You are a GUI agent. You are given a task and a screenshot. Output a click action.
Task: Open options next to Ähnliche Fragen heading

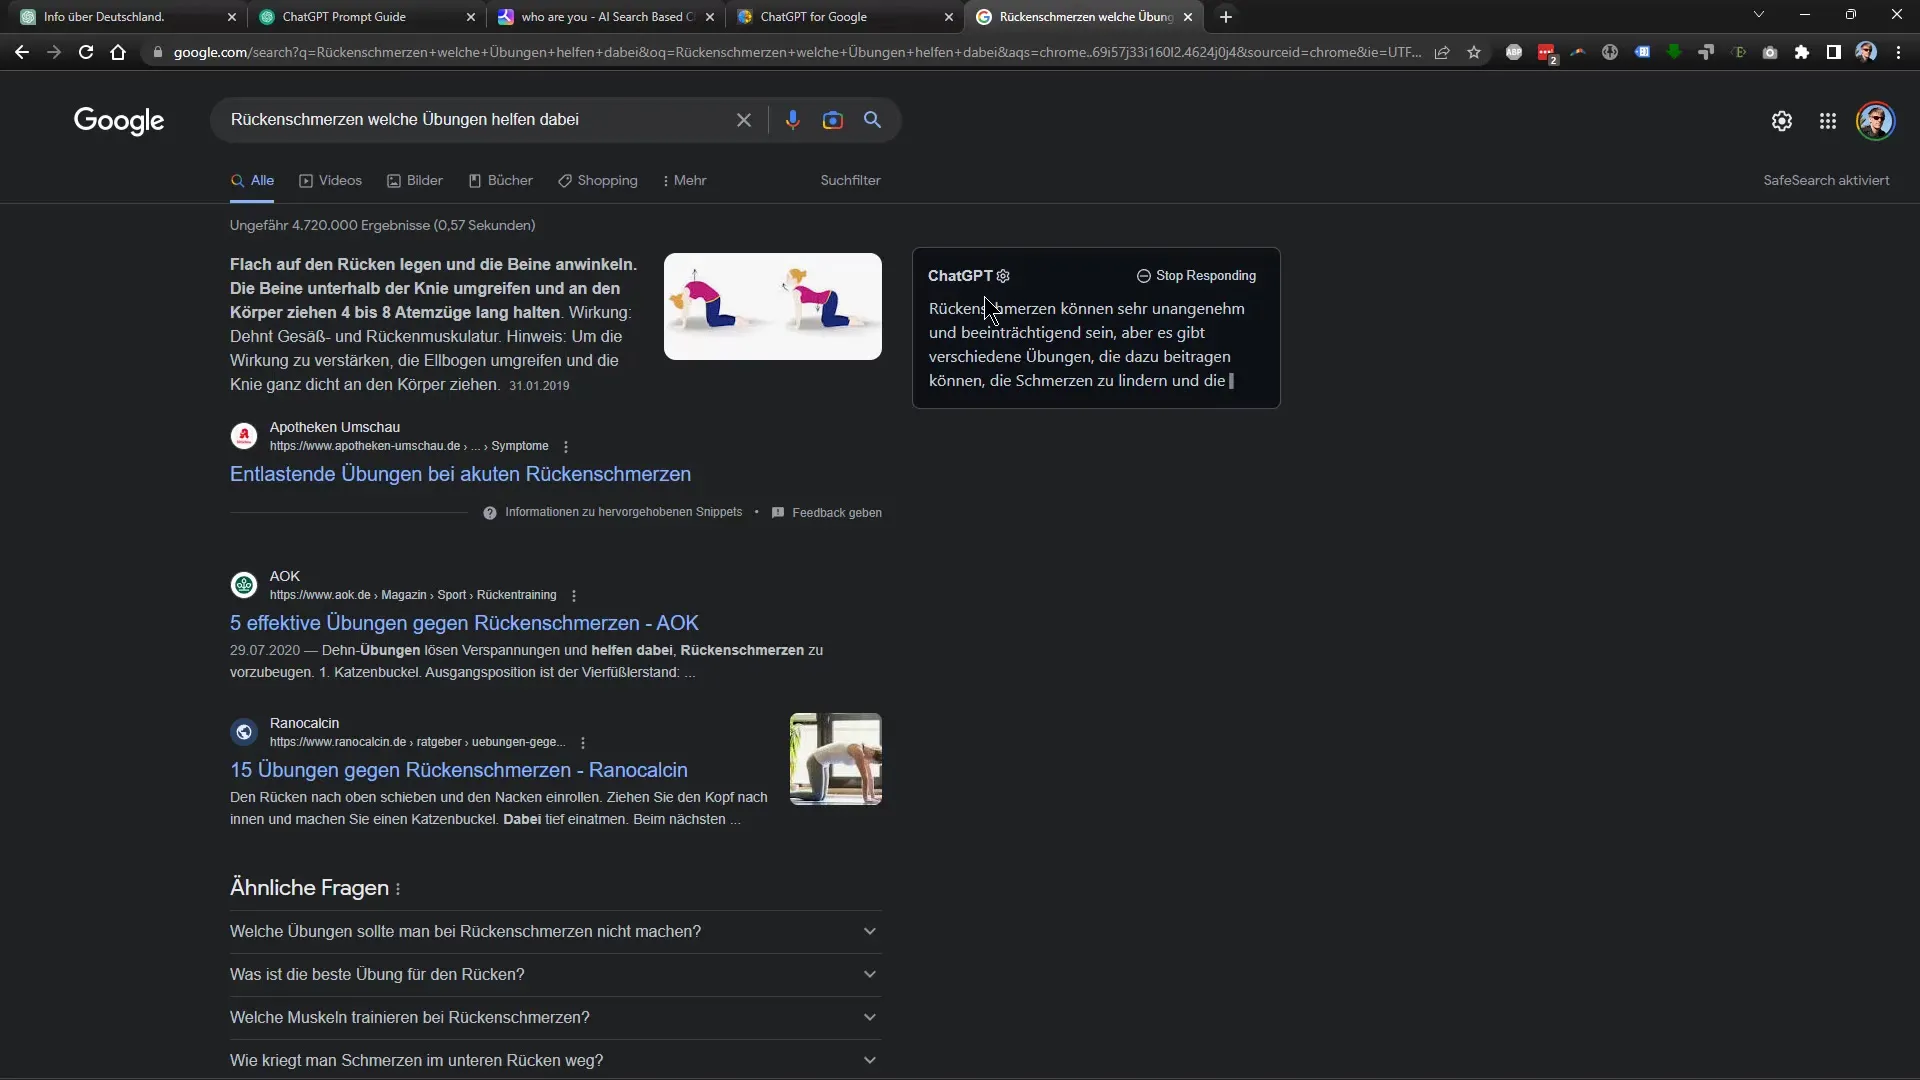[x=398, y=889]
